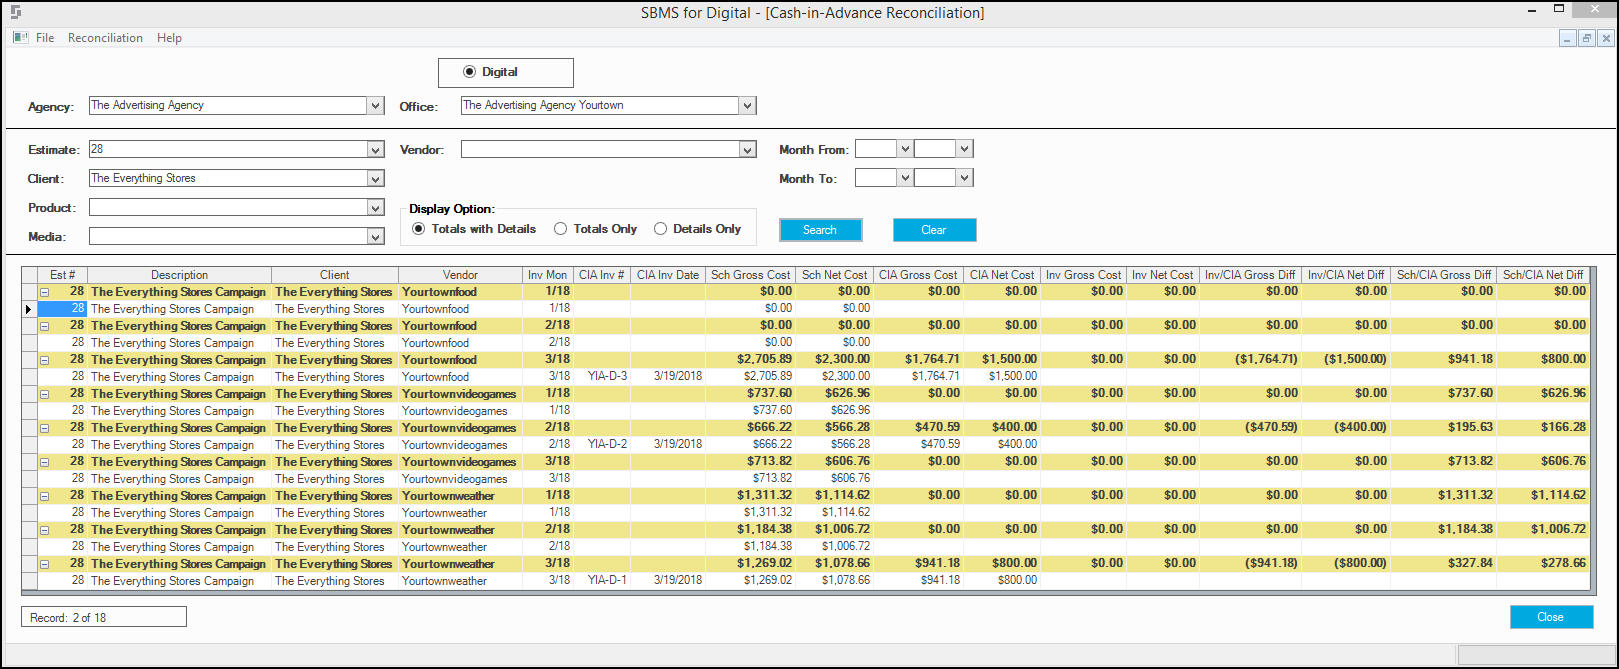This screenshot has height=669, width=1619.
Task: Click the bottom Close button
Action: pos(1551,617)
